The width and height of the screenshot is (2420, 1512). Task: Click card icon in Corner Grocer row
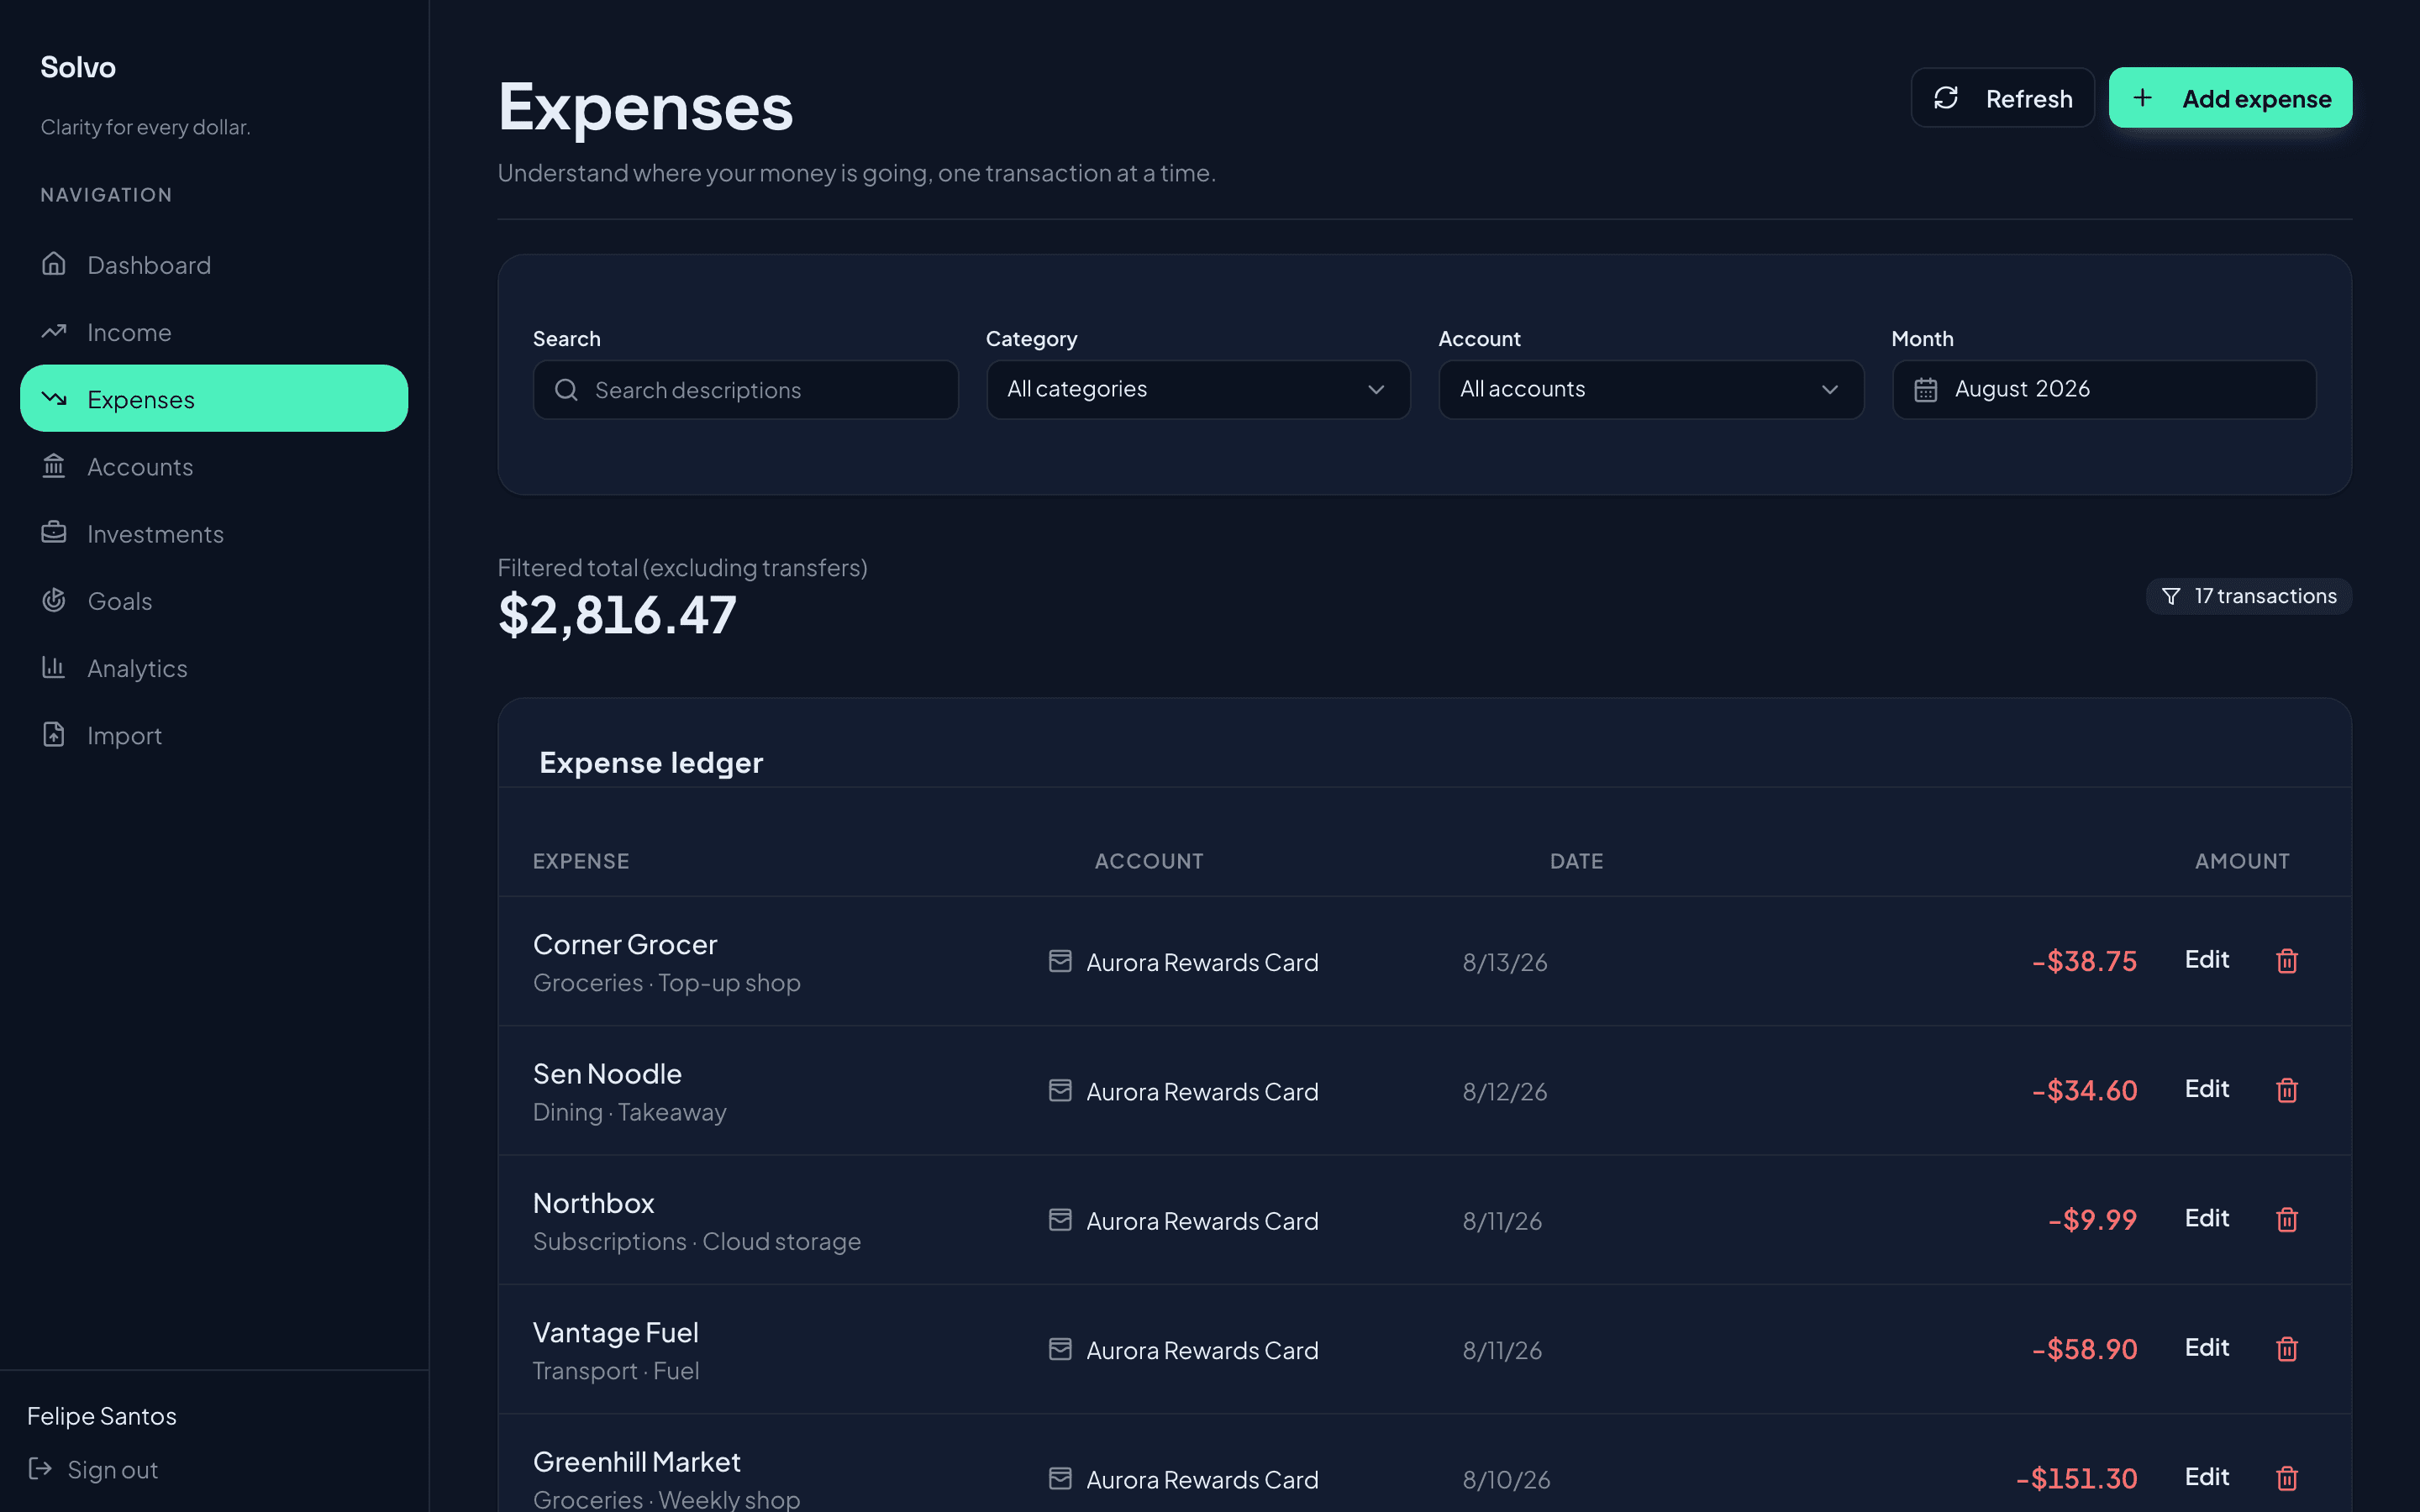click(1060, 961)
